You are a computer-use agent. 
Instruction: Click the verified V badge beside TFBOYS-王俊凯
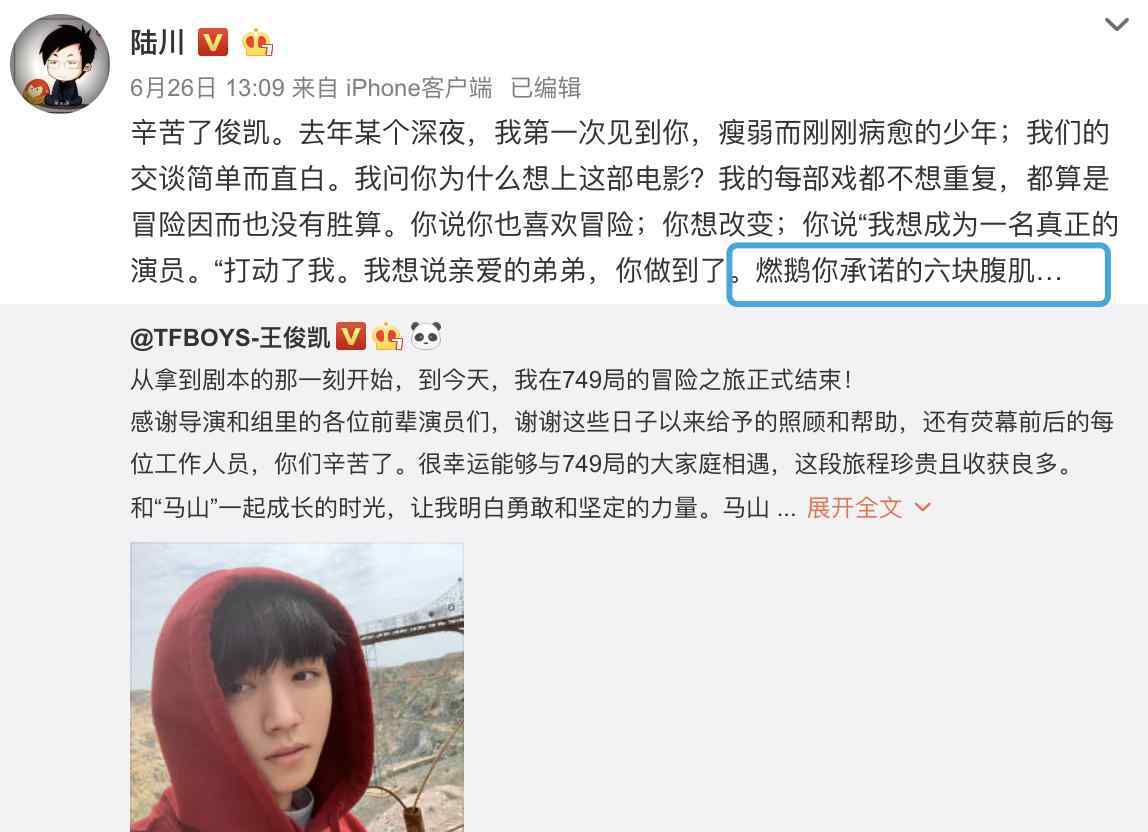pos(351,336)
